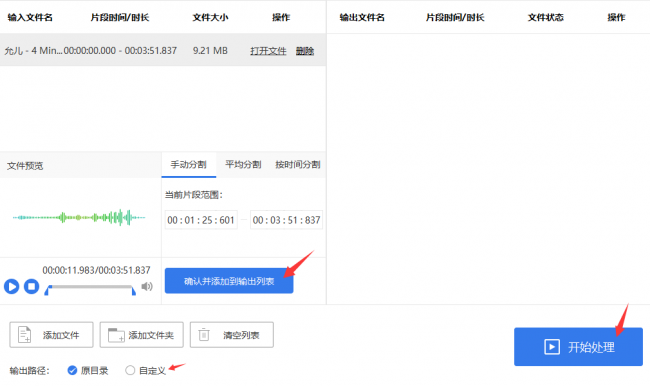Click the 文件预览 panel label
Viewport: 650px width, 386px height.
pyautogui.click(x=25, y=166)
